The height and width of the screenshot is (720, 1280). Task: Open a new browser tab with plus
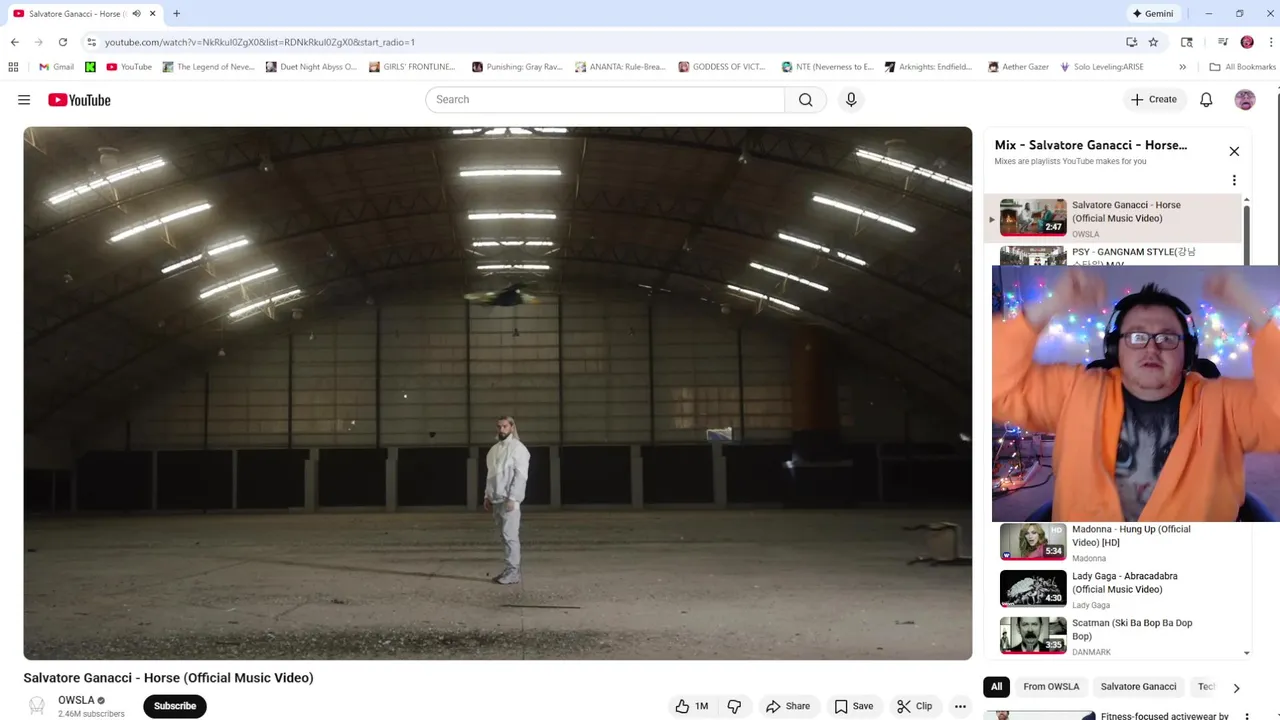[176, 13]
